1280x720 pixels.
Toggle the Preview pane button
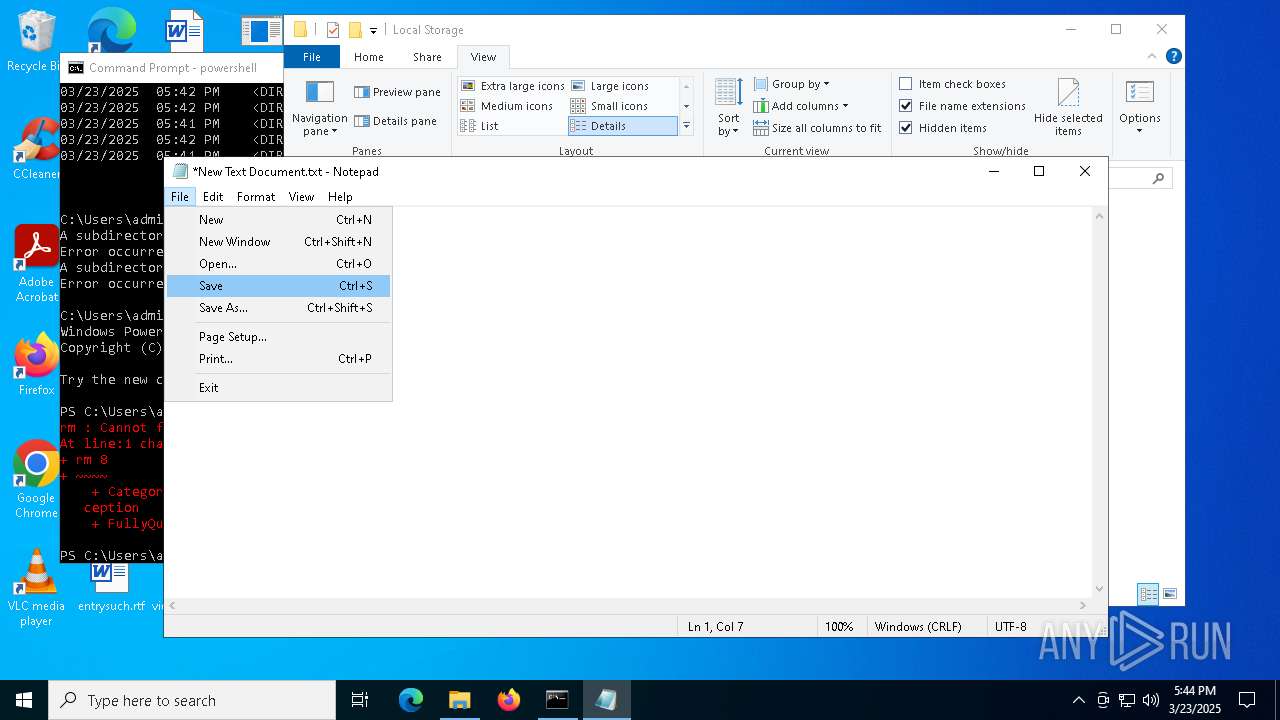click(397, 92)
